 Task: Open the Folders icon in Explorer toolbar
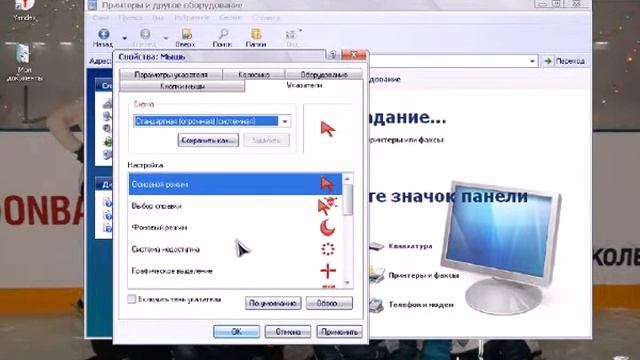tap(256, 34)
